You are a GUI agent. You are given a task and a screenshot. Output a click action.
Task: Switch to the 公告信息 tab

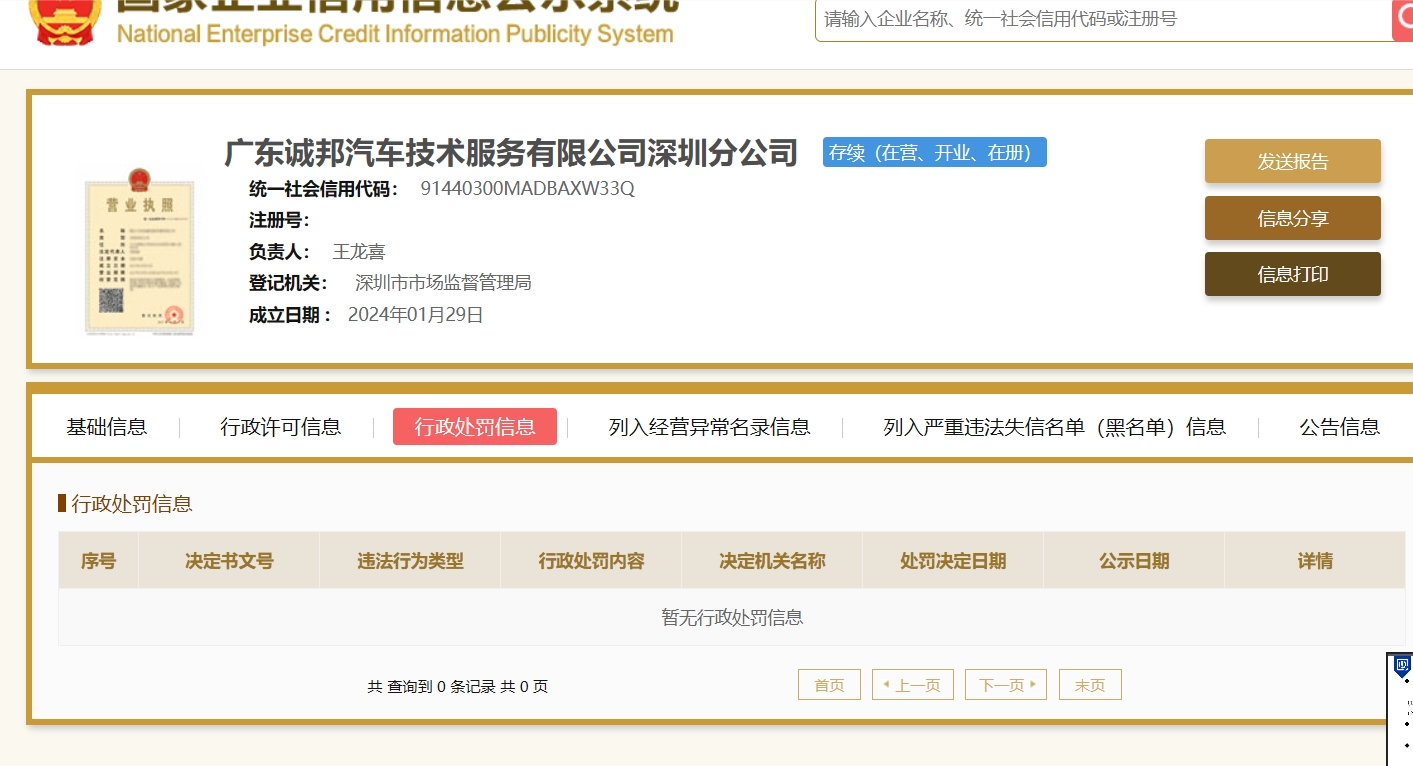point(1339,427)
